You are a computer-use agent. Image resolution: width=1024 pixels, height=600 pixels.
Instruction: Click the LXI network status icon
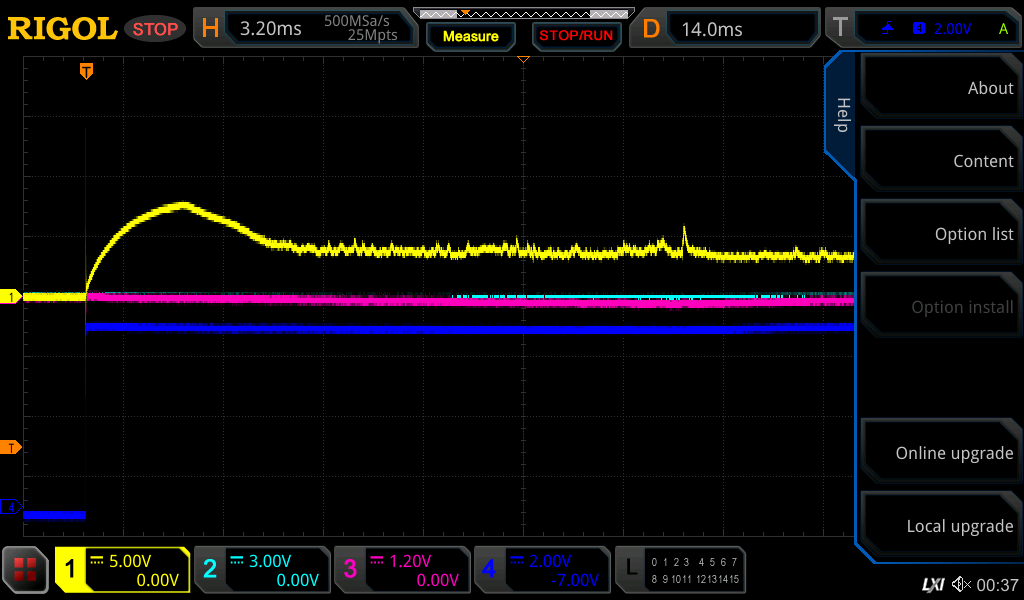[932, 584]
